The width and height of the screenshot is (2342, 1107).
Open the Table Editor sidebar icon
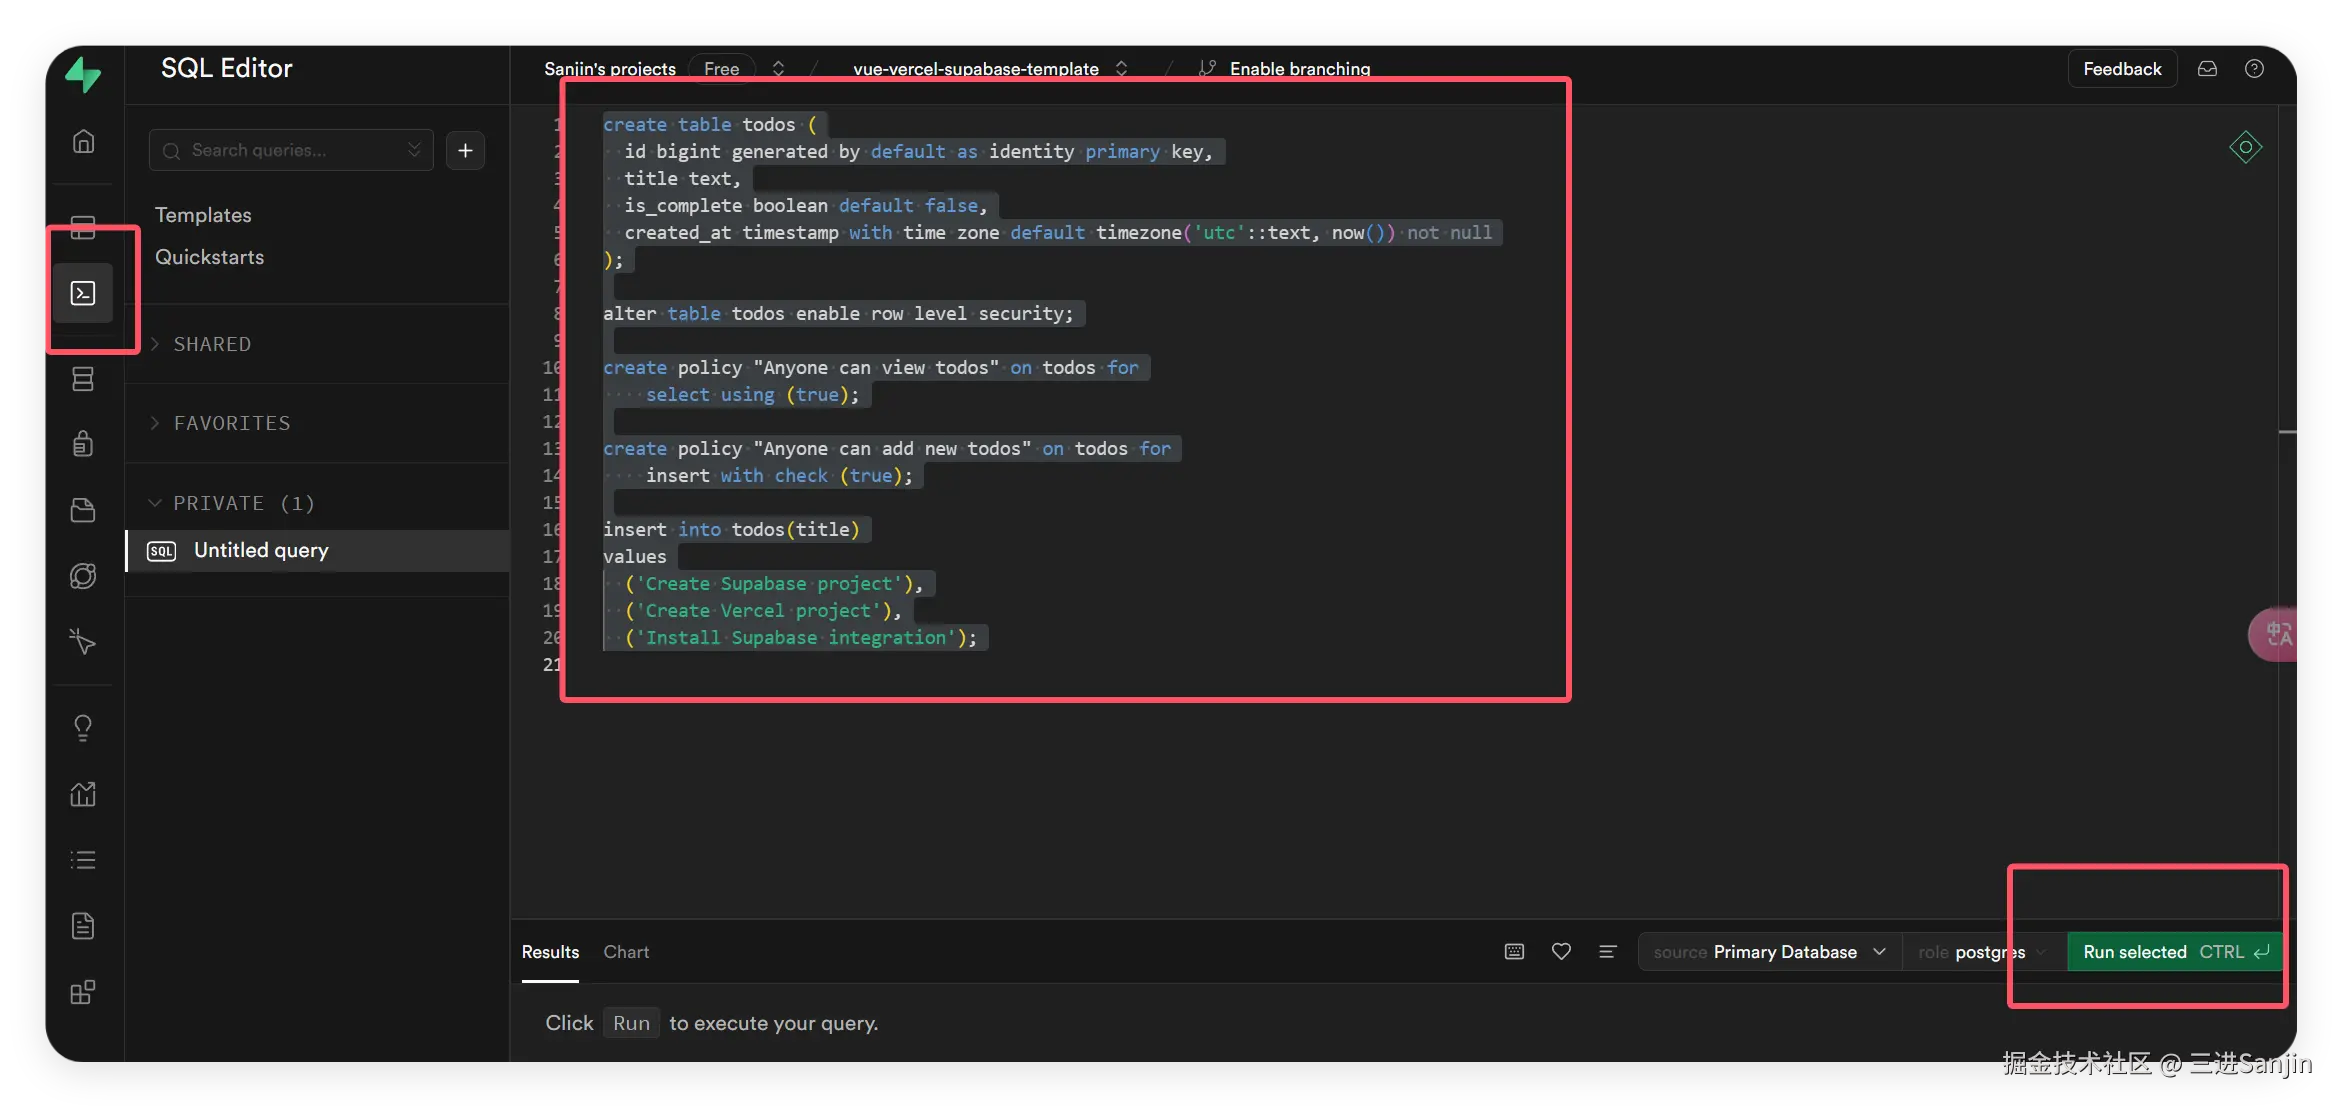(x=84, y=226)
